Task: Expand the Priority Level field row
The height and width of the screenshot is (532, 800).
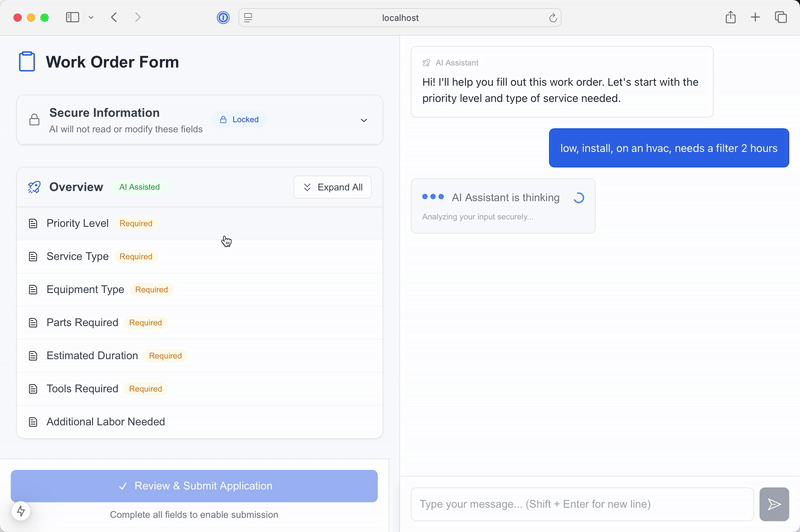Action: [199, 224]
